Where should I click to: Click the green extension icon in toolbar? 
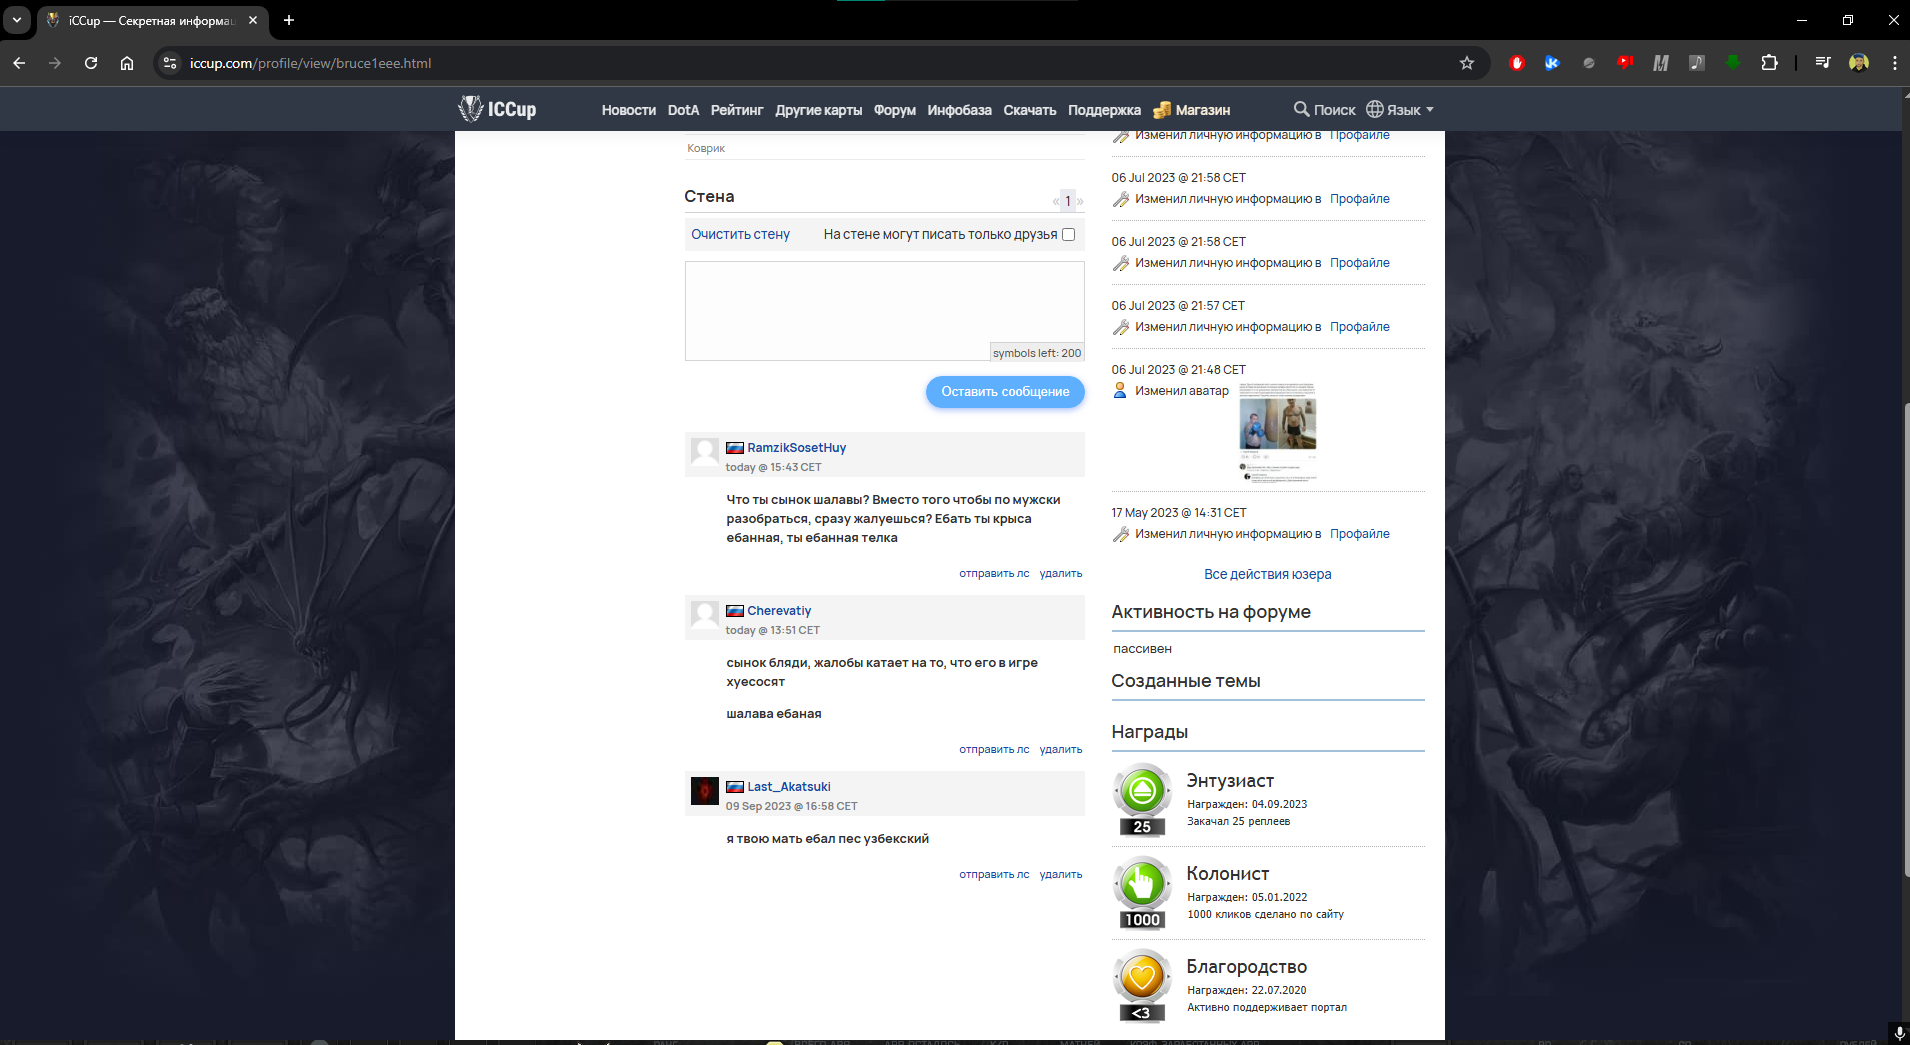pyautogui.click(x=1733, y=63)
